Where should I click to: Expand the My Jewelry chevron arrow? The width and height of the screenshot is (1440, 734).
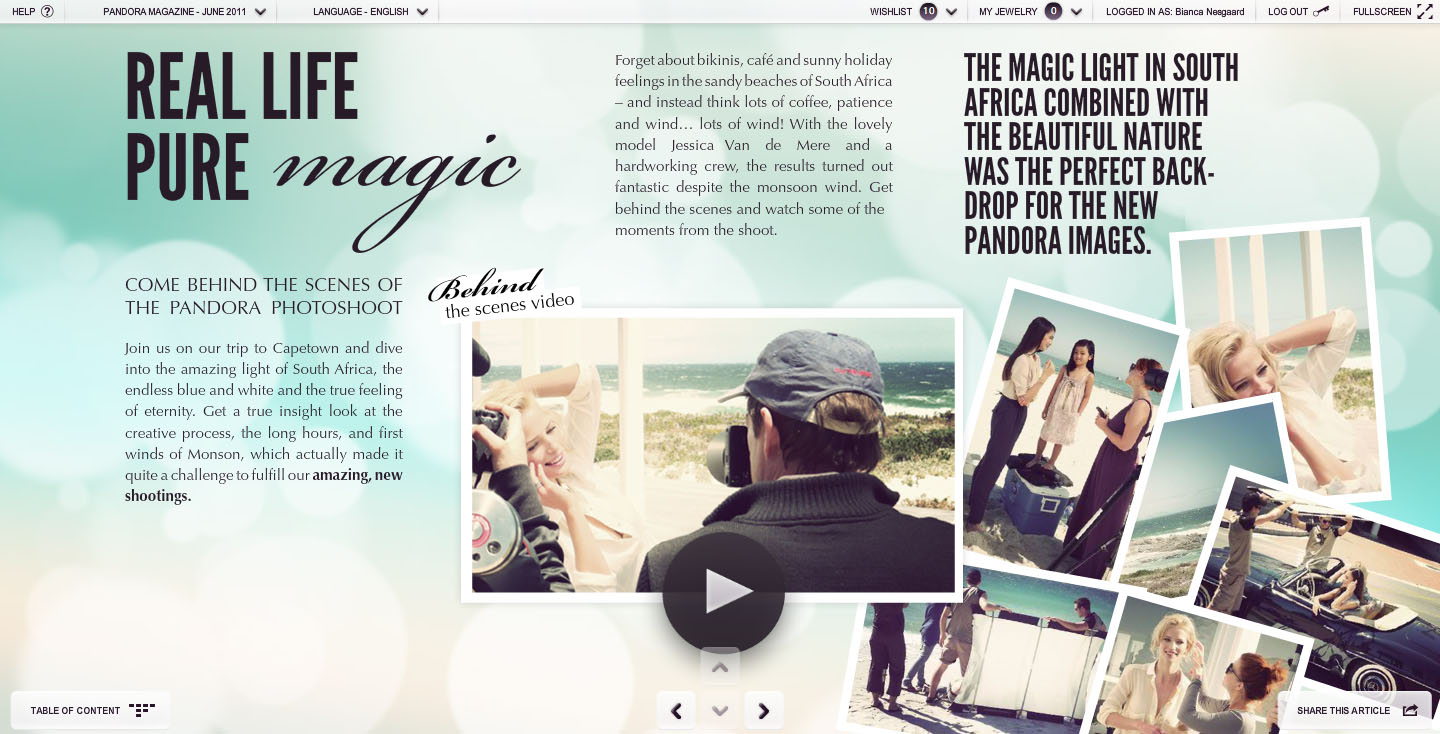[1076, 12]
